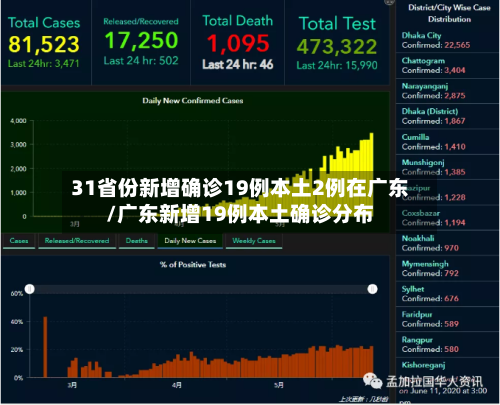Image resolution: width=500 pixels, height=405 pixels.
Task: Choose Cumilla in case distribution list
Action: click(x=447, y=142)
